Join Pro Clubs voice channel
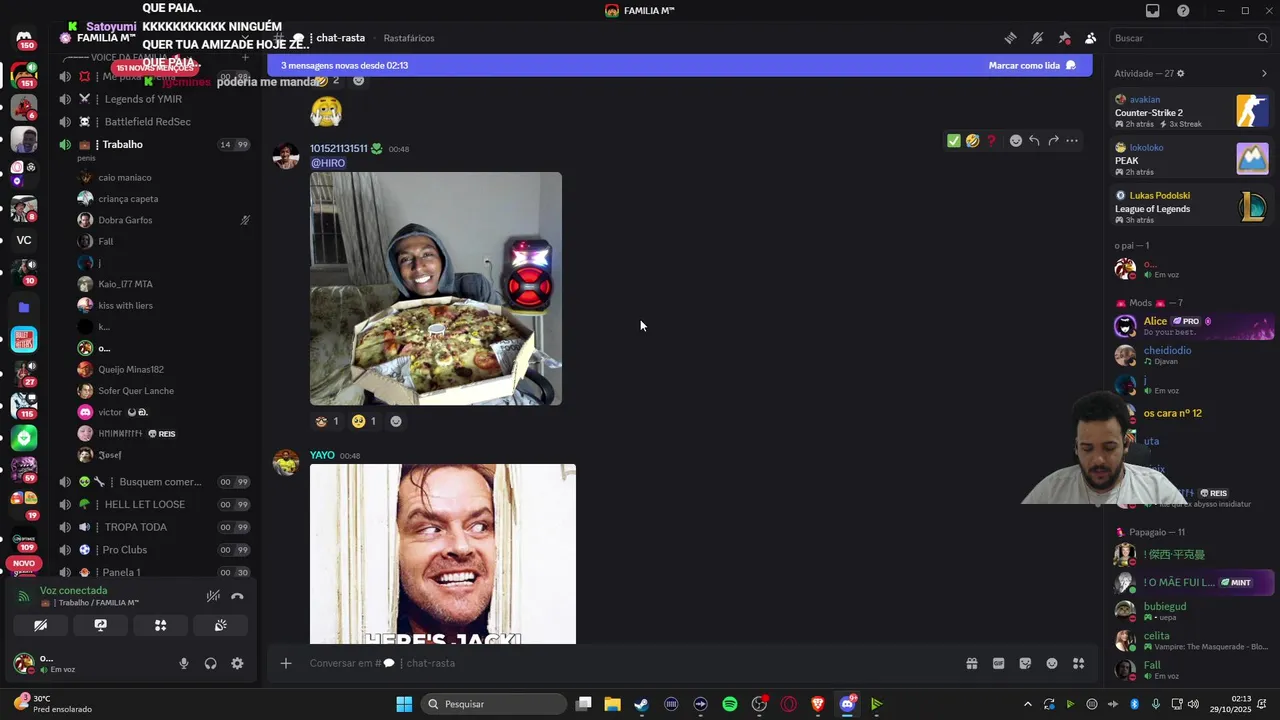Screen dimensions: 1280x720 tap(154, 550)
